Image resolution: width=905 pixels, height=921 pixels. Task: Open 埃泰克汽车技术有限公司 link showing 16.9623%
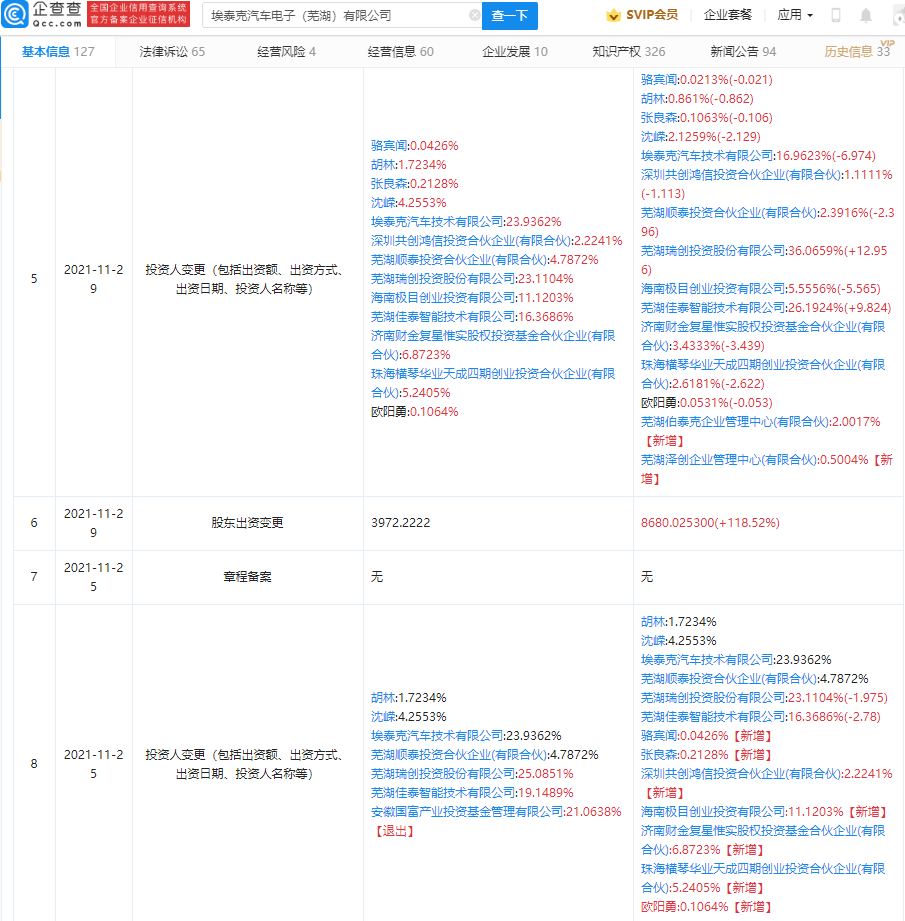coord(706,156)
